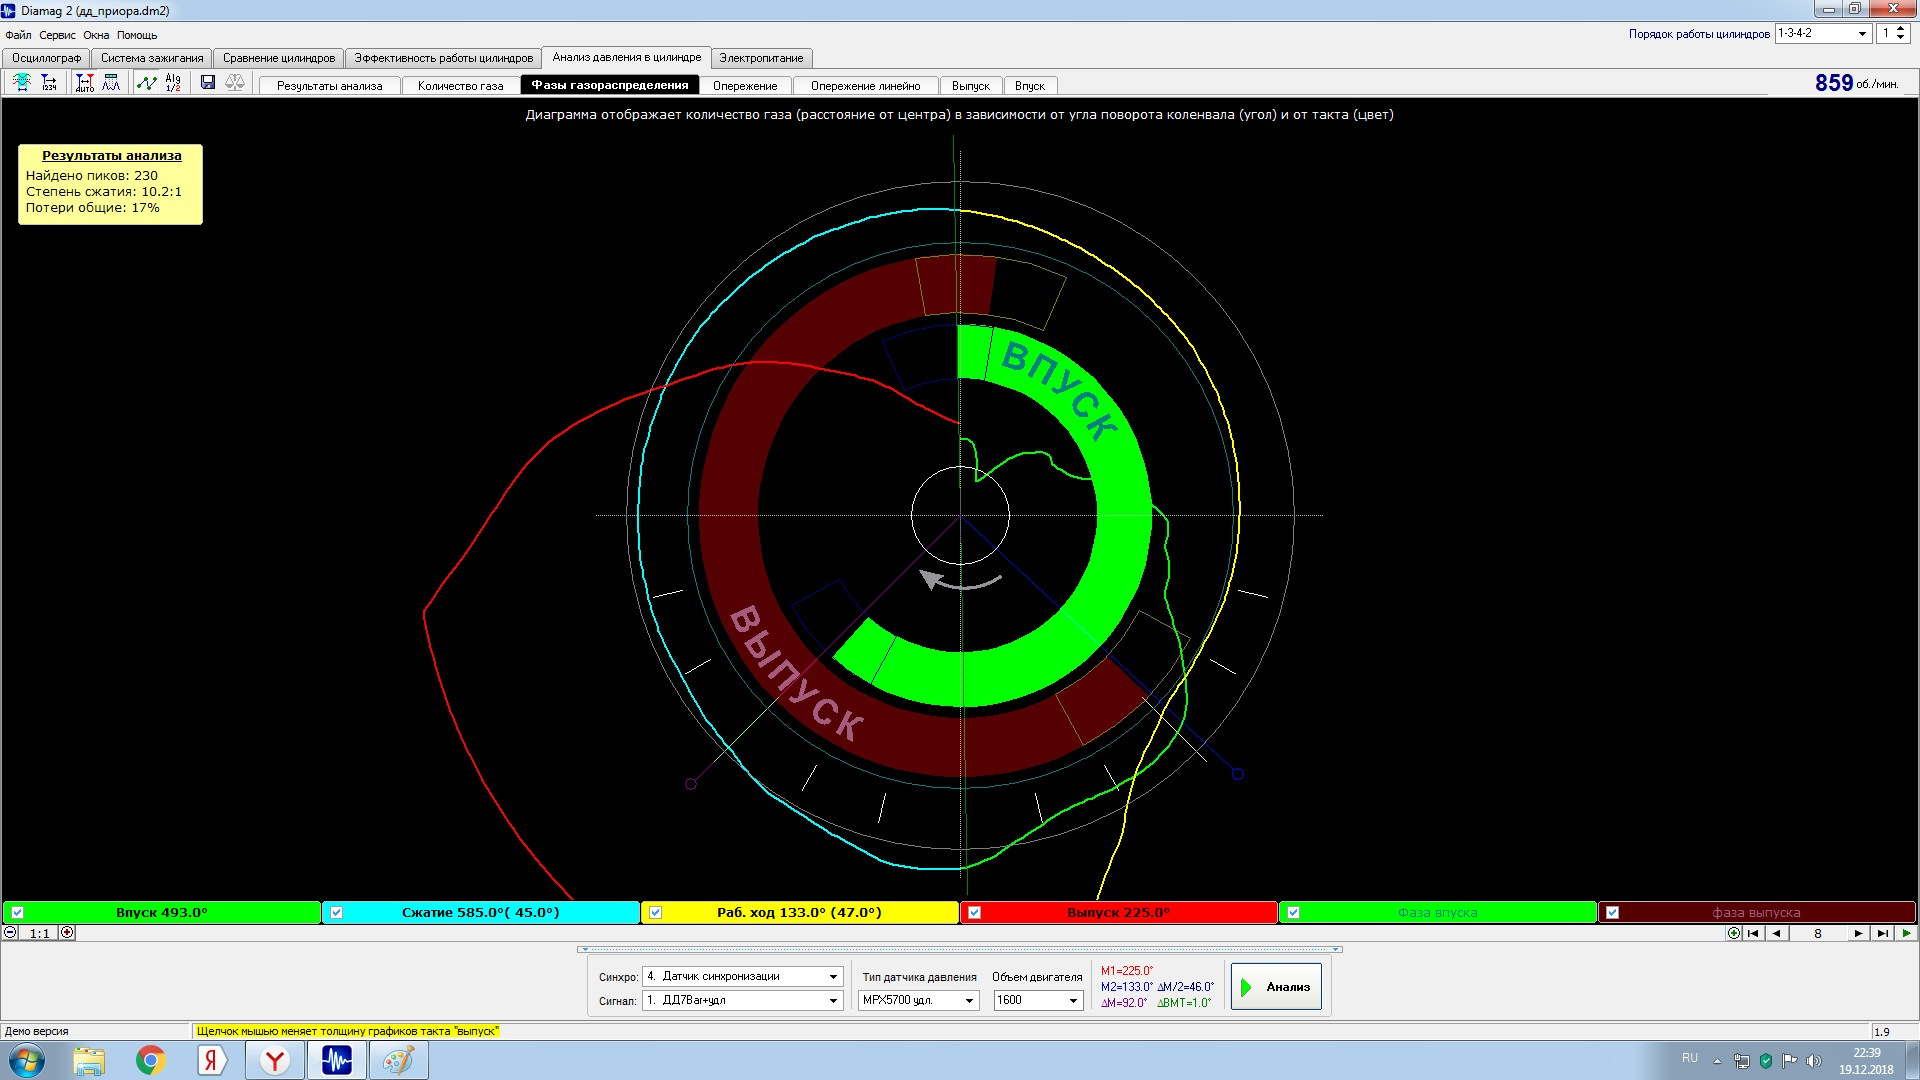Click the green plus add frame icon
The width and height of the screenshot is (1920, 1080).
[x=1734, y=933]
